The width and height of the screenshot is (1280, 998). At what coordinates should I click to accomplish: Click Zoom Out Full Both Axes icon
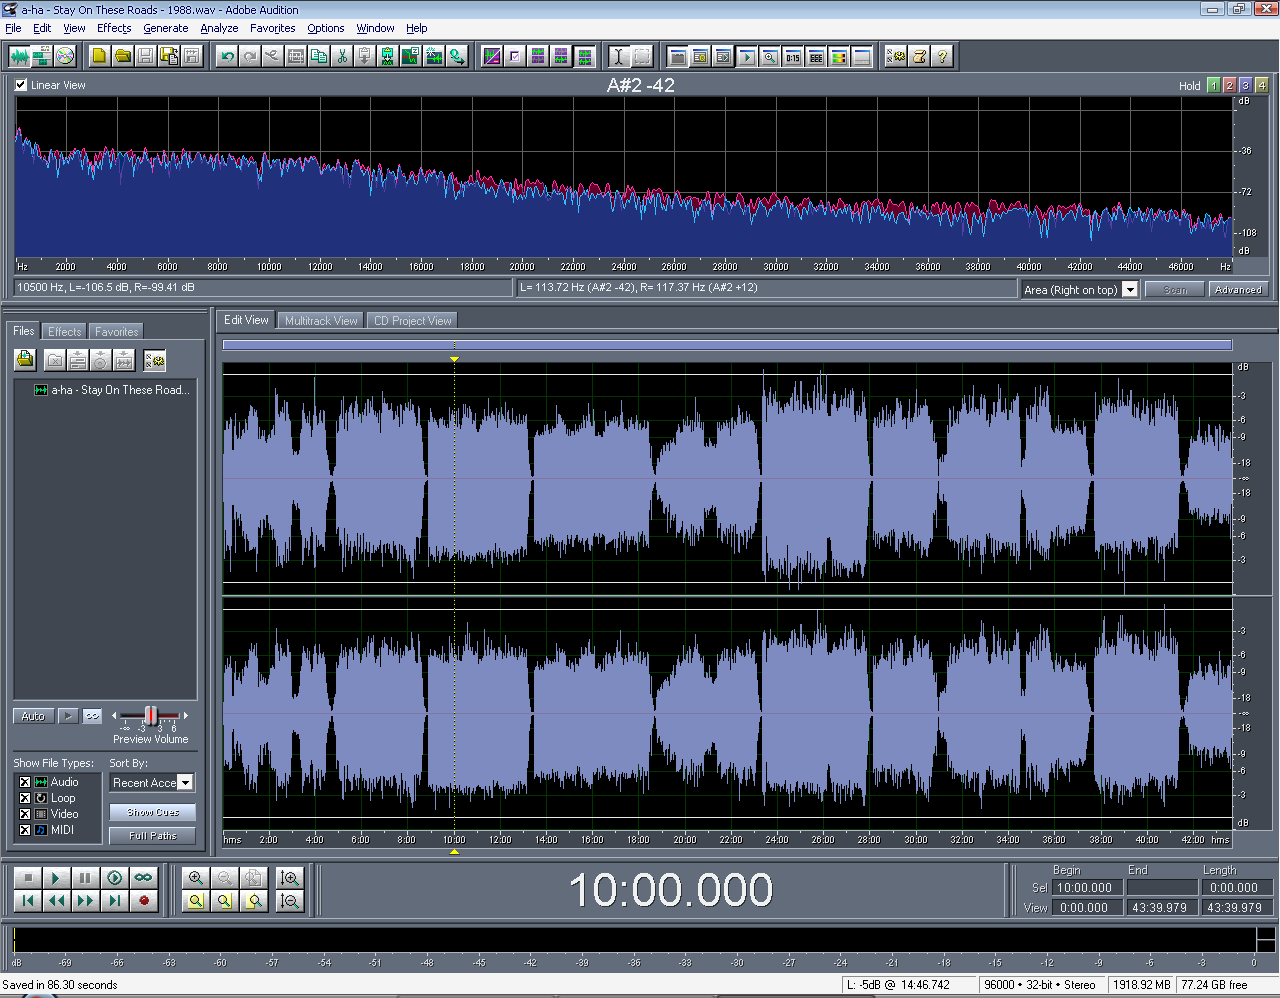point(254,877)
